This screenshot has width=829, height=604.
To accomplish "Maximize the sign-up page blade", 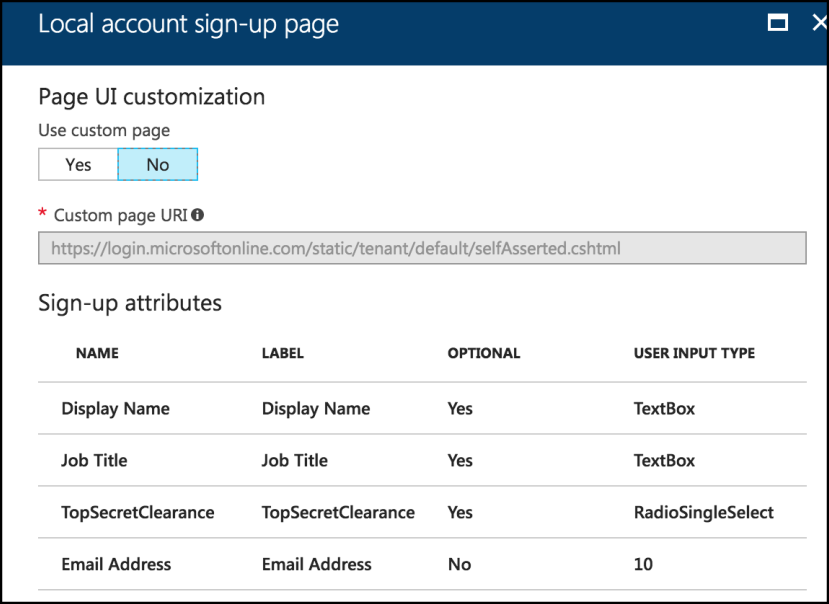I will pos(777,22).
